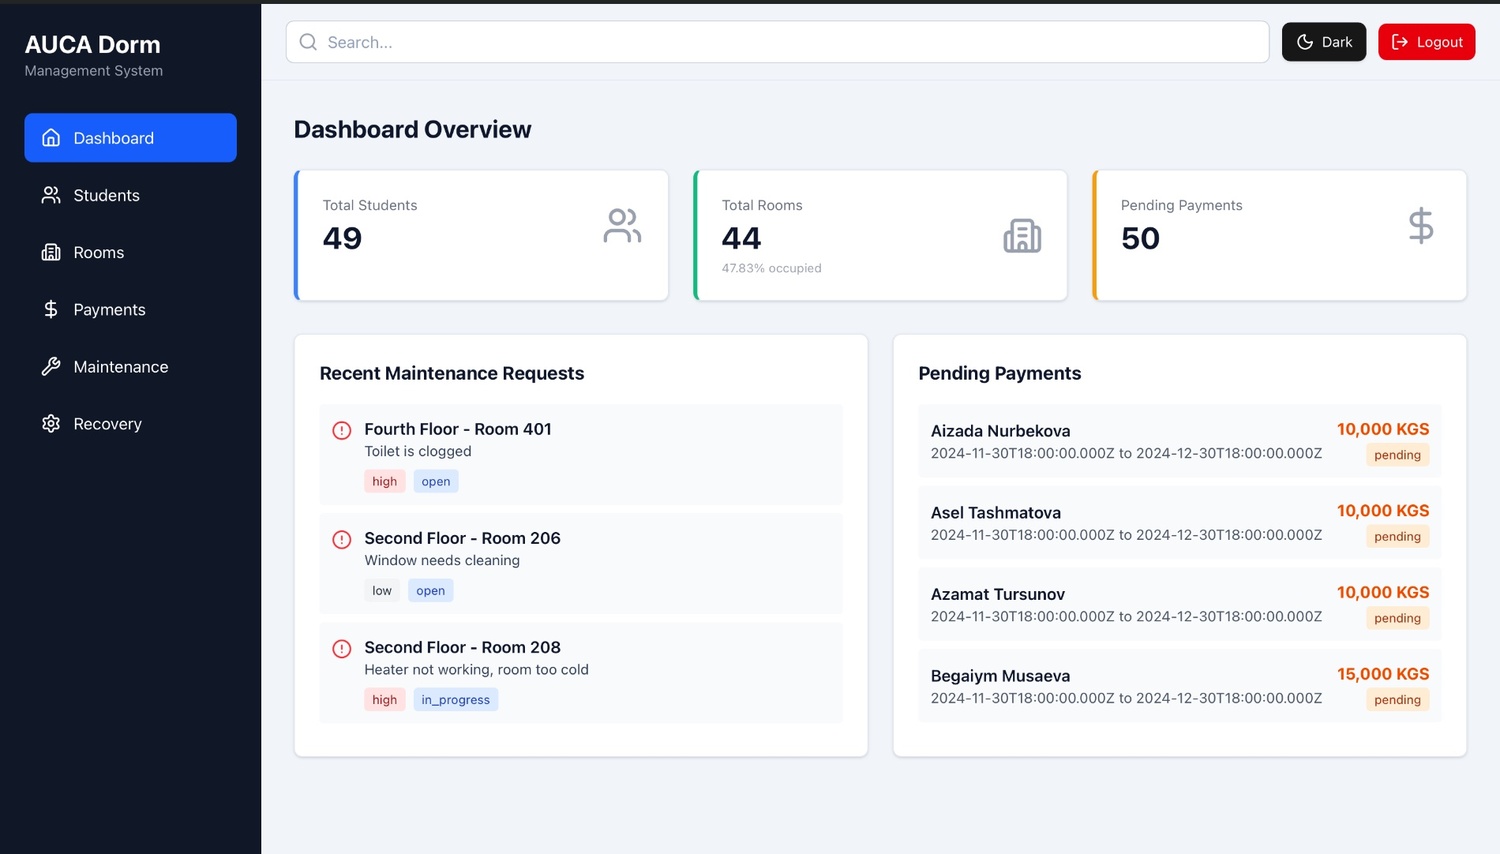Click the magnifier icon in search bar
The image size is (1500, 854).
(309, 42)
